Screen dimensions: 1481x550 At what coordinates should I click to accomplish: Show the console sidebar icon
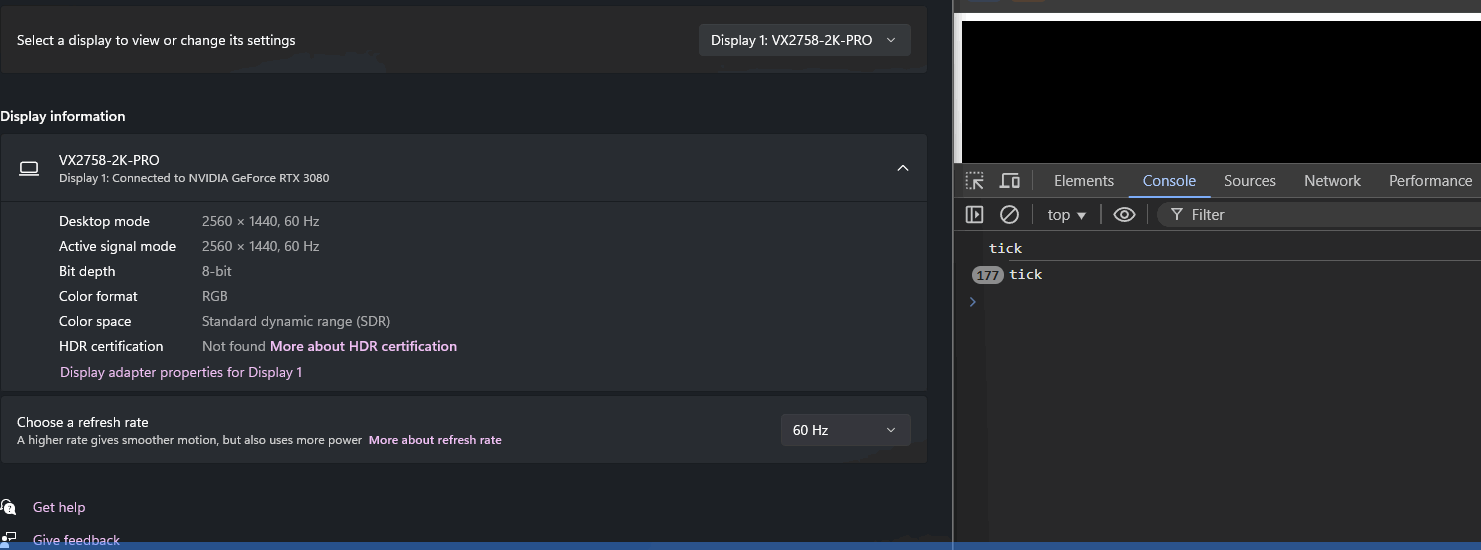[x=974, y=214]
